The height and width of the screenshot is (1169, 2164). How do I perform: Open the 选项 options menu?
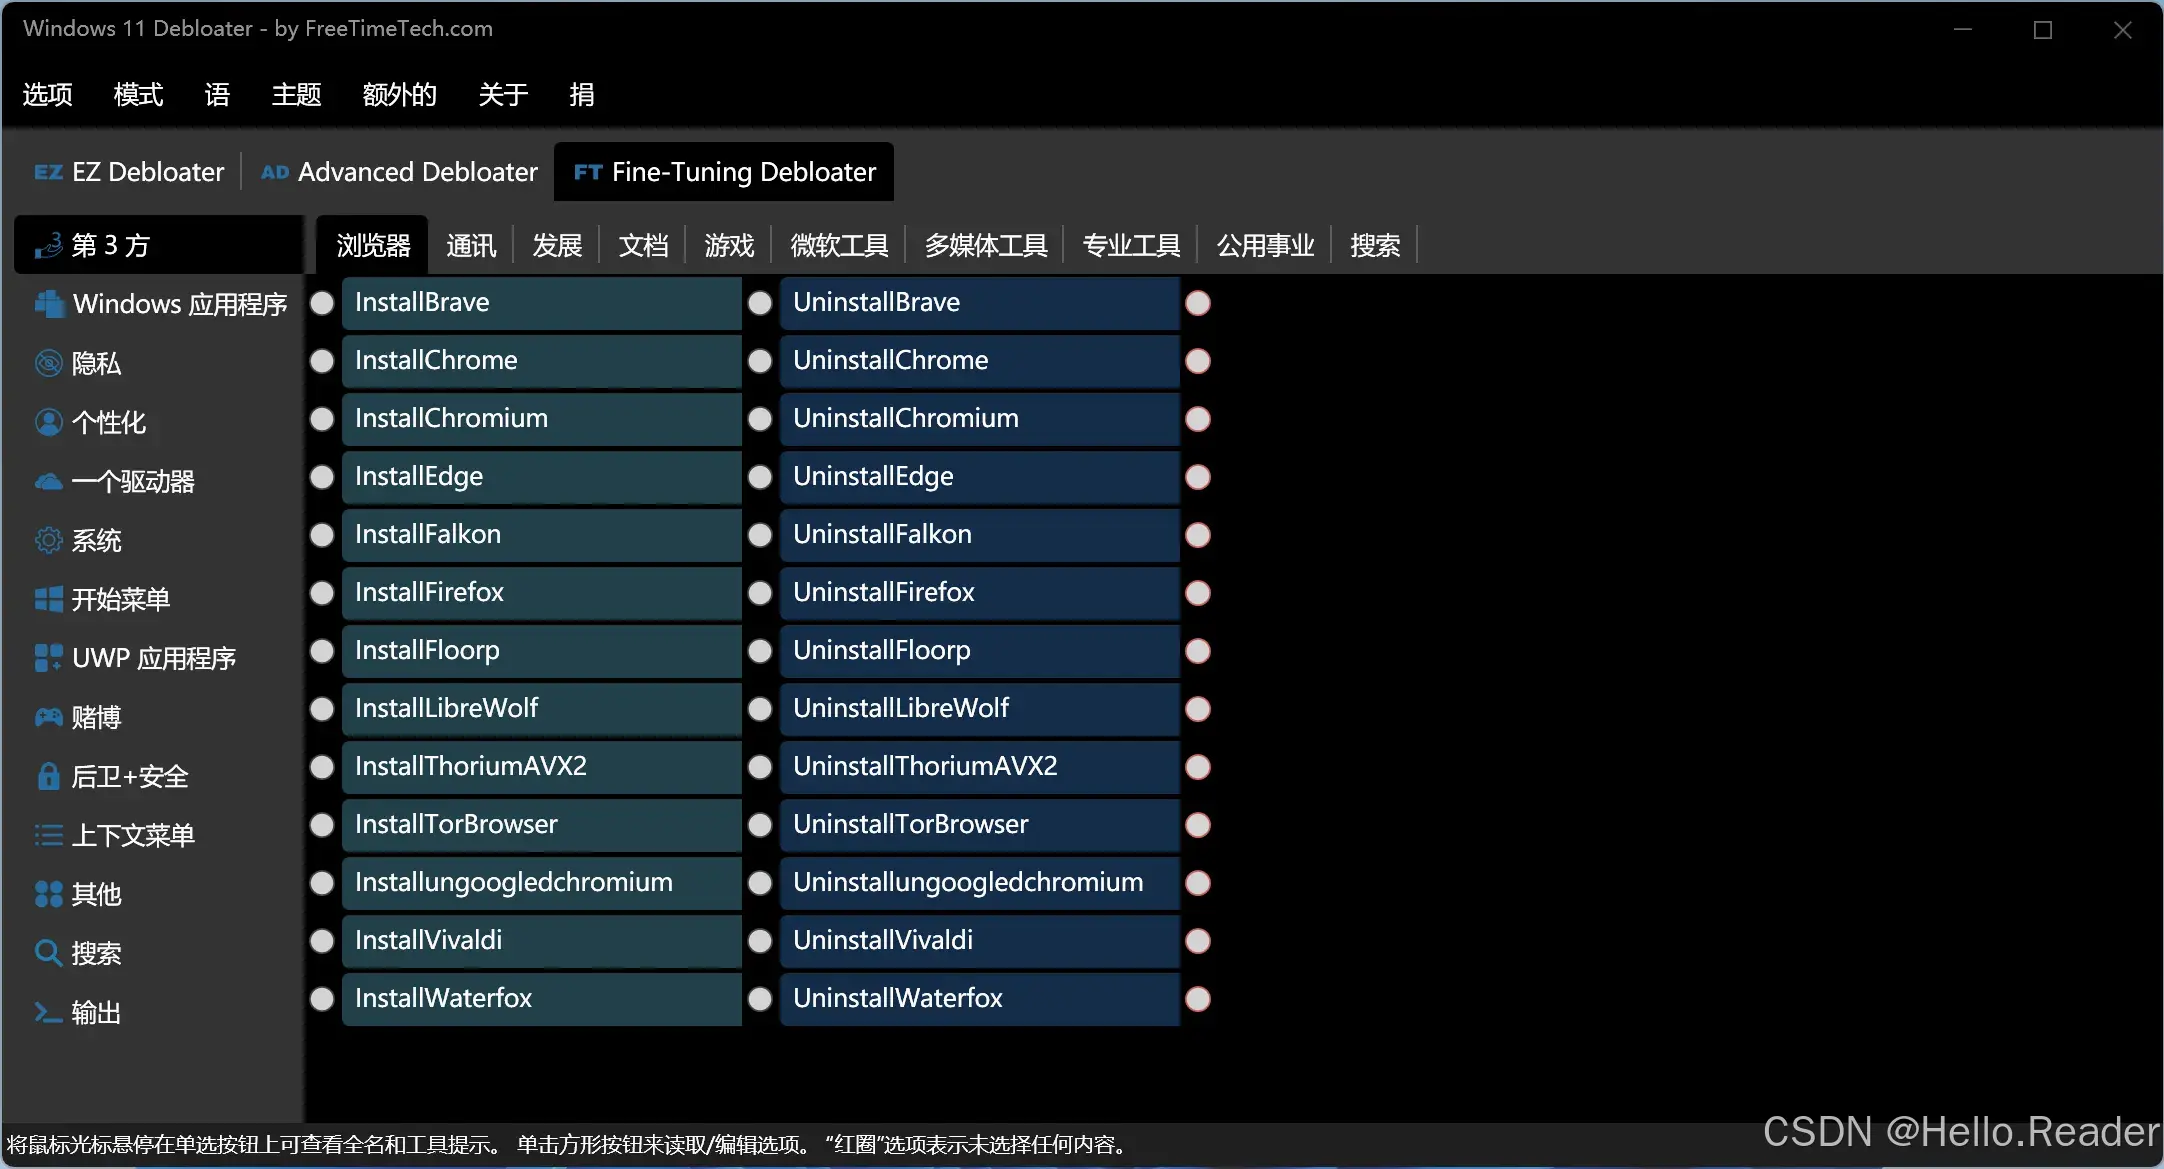47,94
